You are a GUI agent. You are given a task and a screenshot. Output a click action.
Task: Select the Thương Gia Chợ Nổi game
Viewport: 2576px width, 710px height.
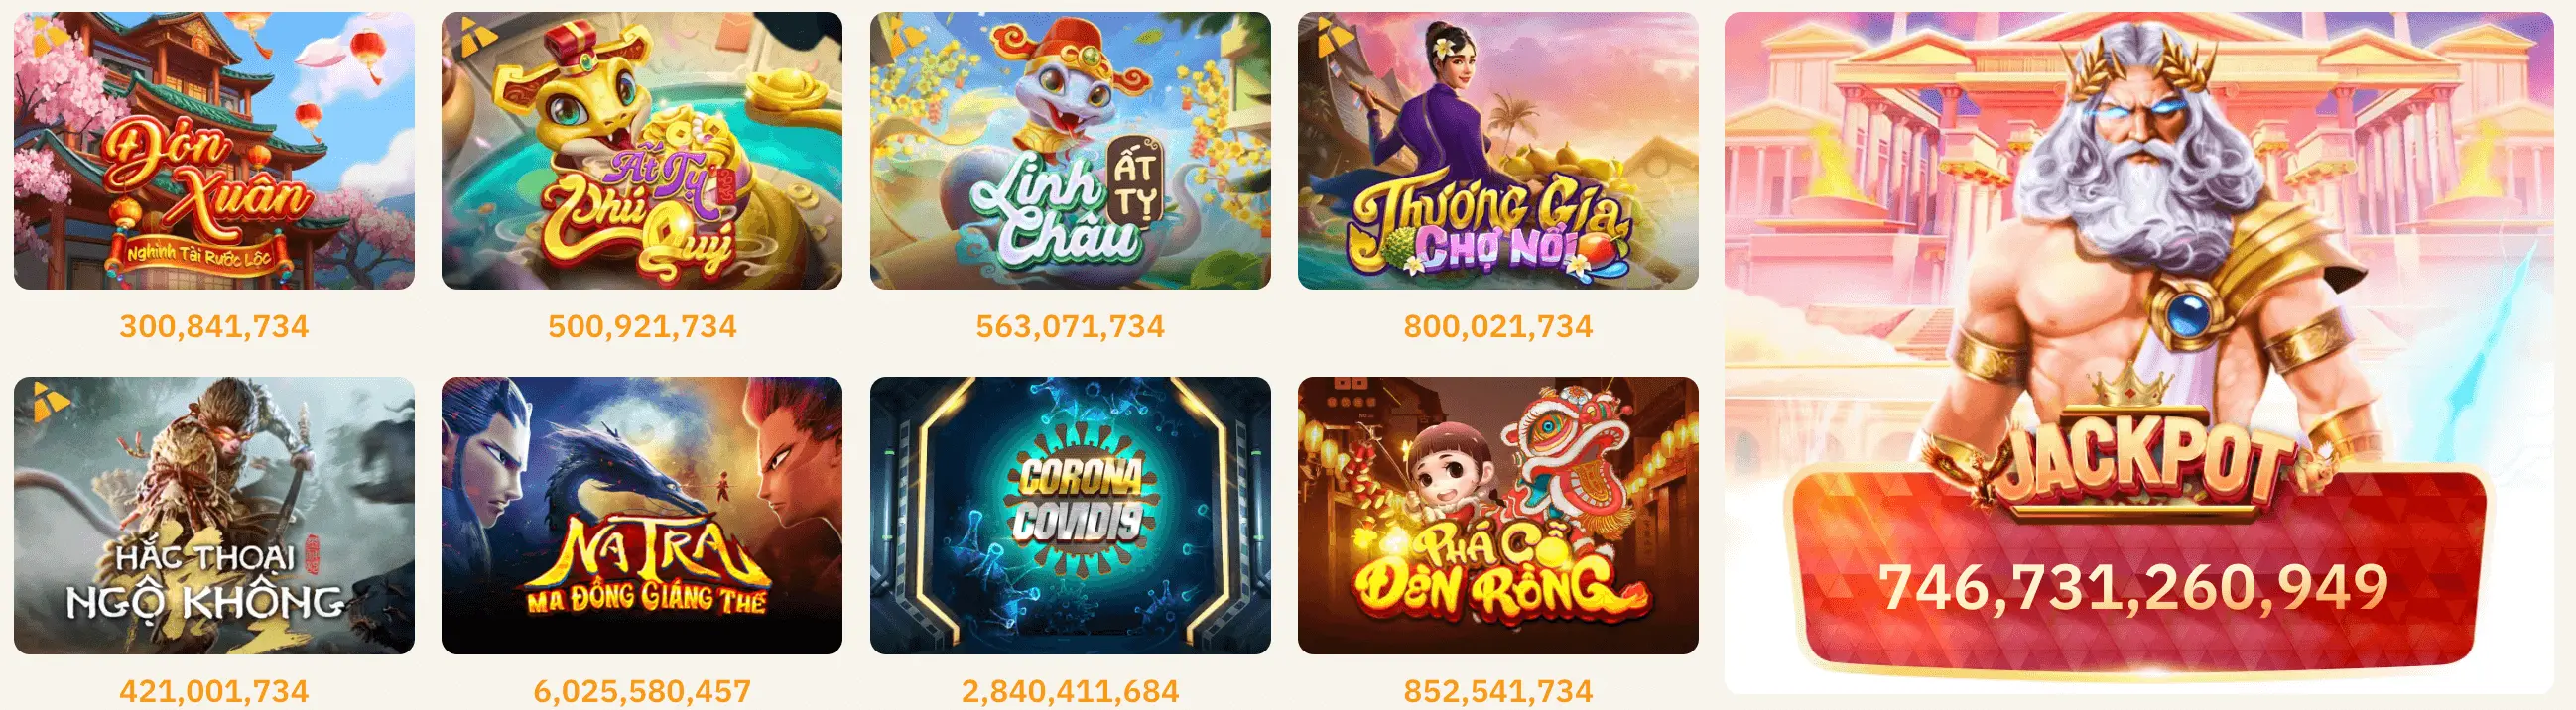click(x=1498, y=151)
